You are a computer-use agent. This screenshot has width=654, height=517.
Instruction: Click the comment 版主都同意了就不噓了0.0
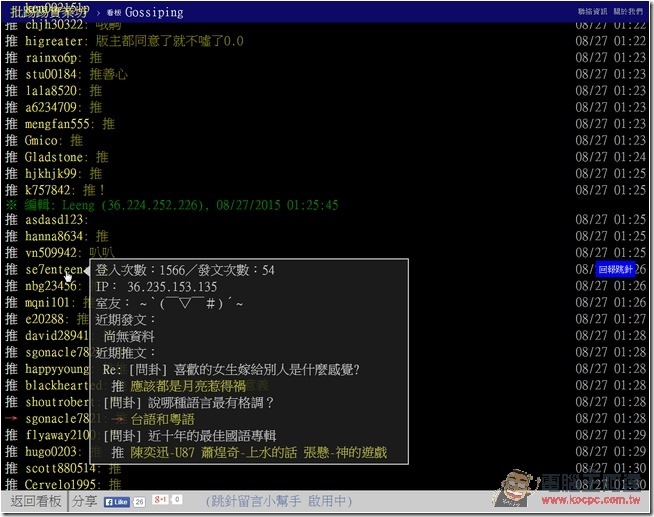pos(169,41)
